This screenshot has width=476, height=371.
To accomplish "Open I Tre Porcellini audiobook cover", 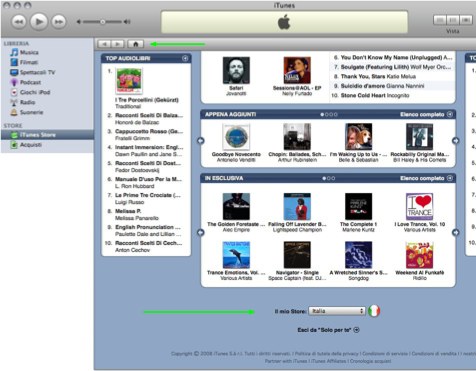I will 129,81.
